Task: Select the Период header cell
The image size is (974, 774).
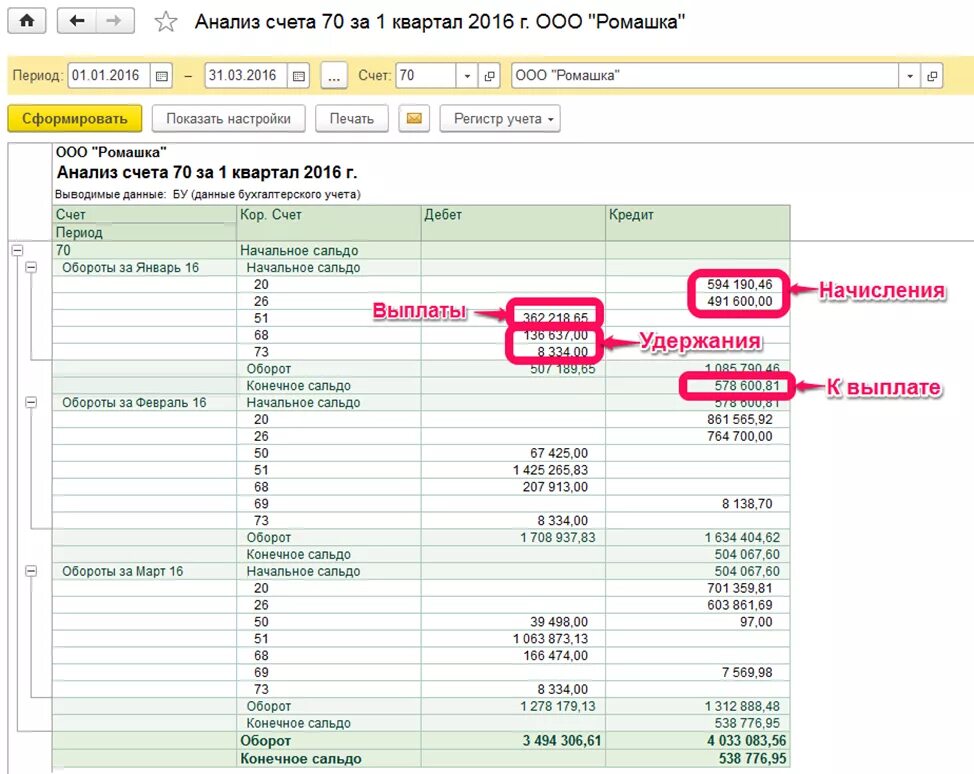Action: (x=144, y=232)
